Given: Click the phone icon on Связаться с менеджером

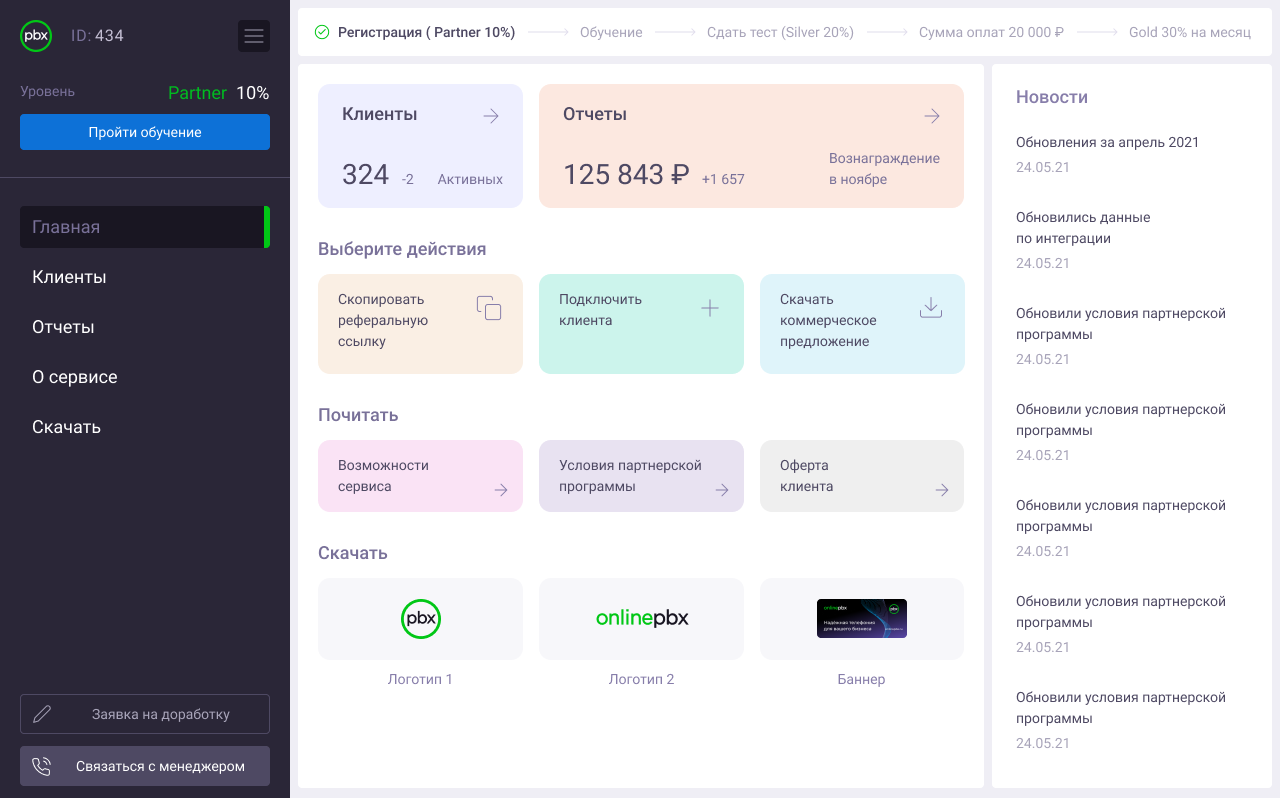Looking at the screenshot, I should [41, 765].
